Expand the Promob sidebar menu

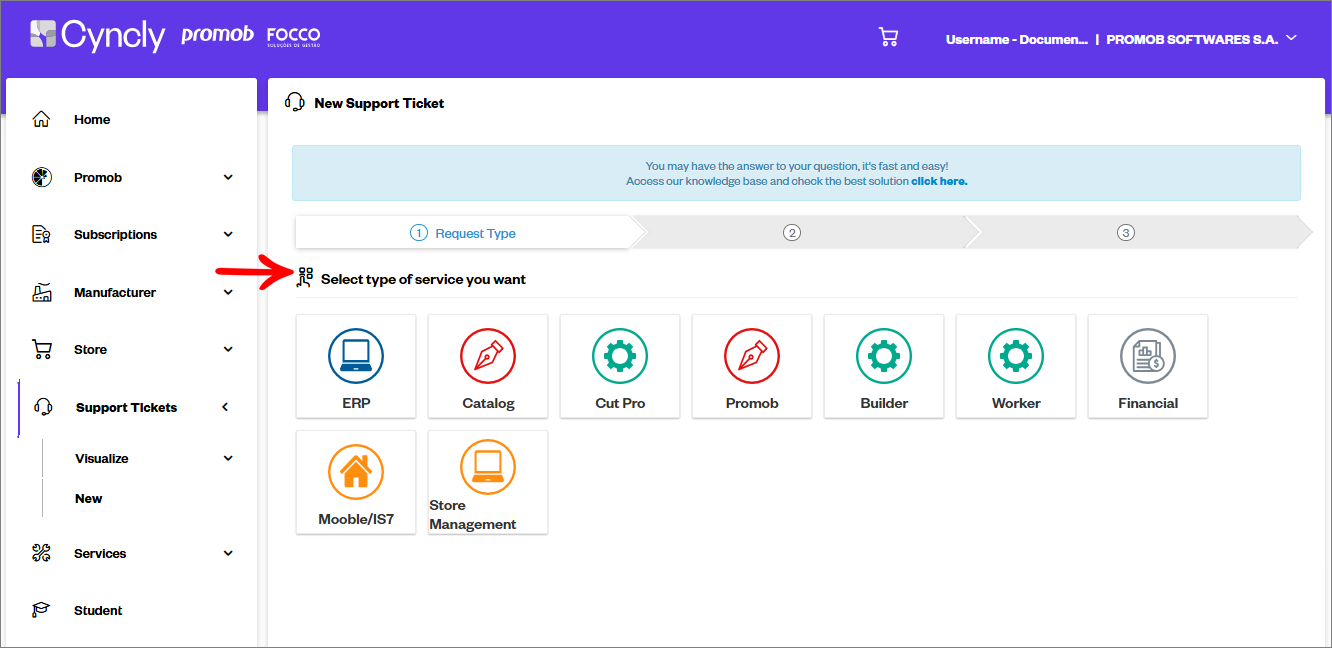[228, 177]
